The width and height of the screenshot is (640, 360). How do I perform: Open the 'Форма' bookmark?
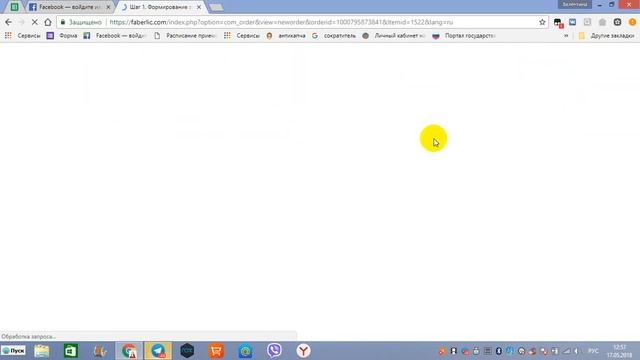pyautogui.click(x=62, y=36)
